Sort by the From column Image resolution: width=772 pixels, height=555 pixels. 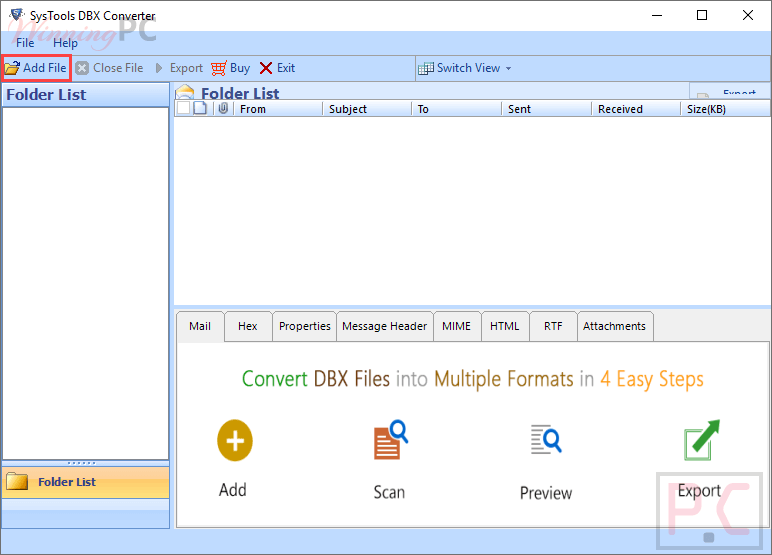pos(278,109)
